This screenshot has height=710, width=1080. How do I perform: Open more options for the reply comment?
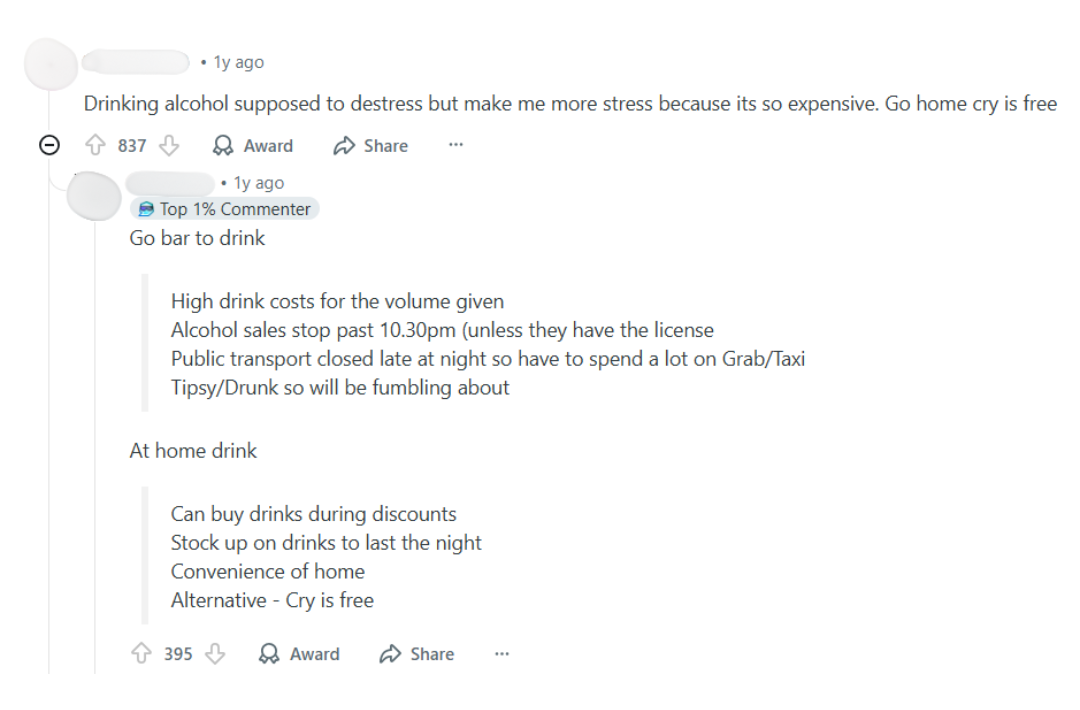(x=501, y=654)
